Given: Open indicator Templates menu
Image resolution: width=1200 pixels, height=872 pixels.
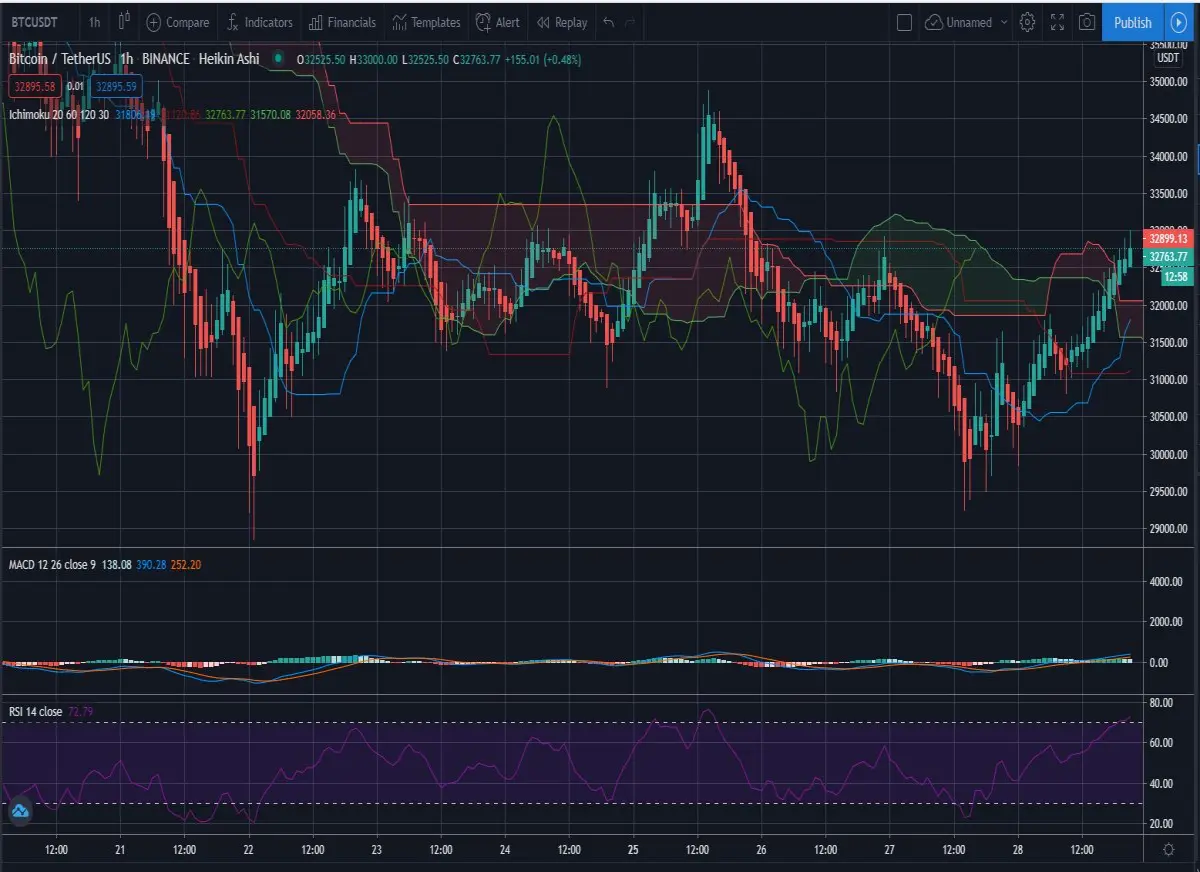Looking at the screenshot, I should pyautogui.click(x=426, y=22).
